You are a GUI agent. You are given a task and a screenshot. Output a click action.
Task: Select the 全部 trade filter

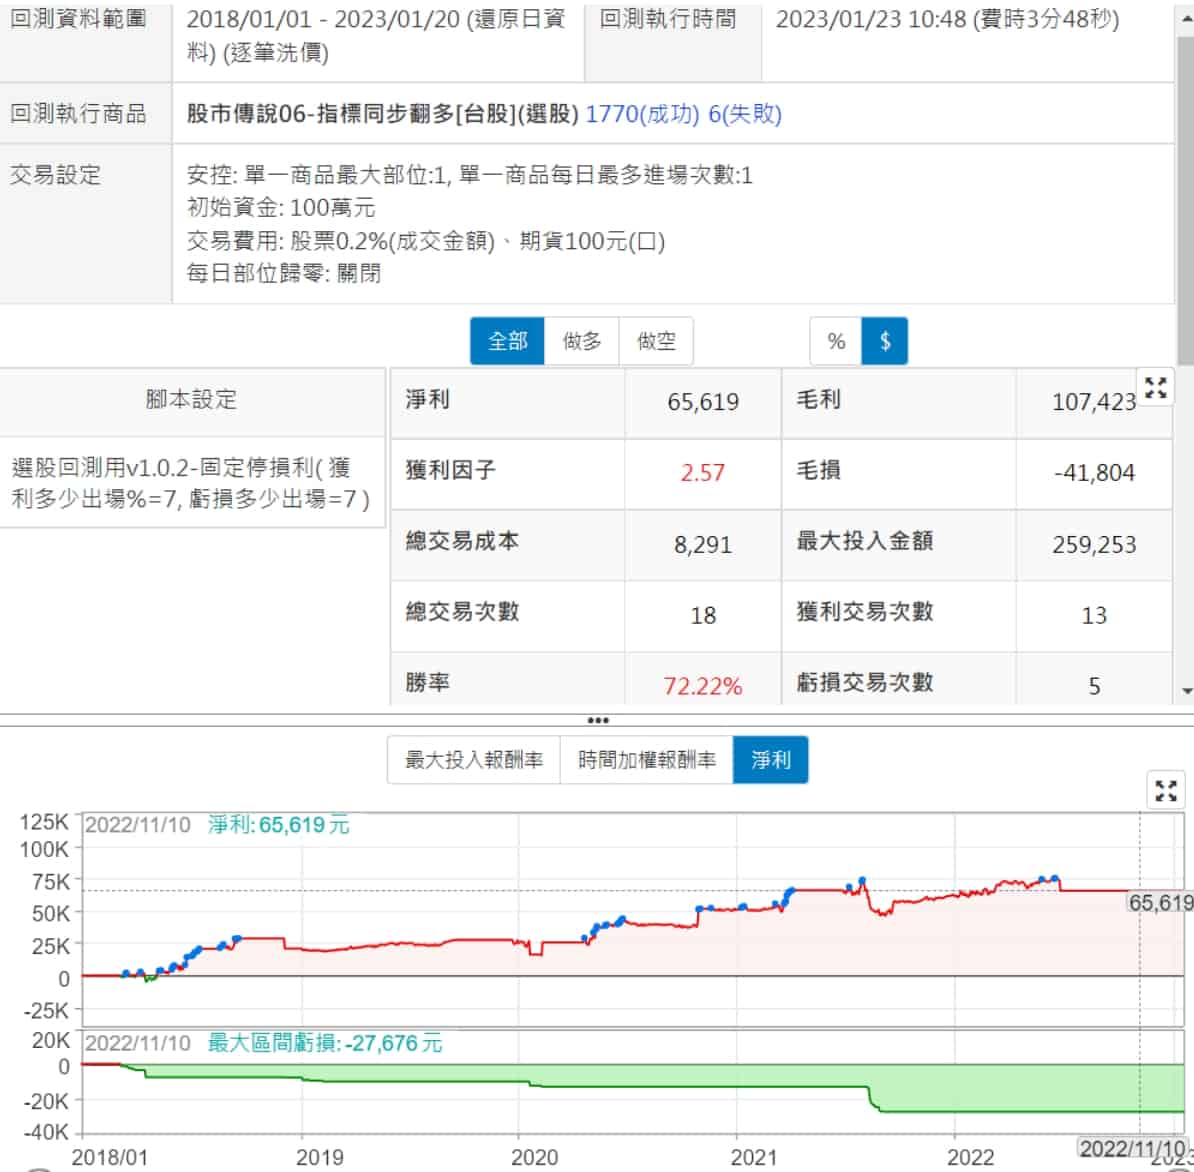pyautogui.click(x=507, y=341)
